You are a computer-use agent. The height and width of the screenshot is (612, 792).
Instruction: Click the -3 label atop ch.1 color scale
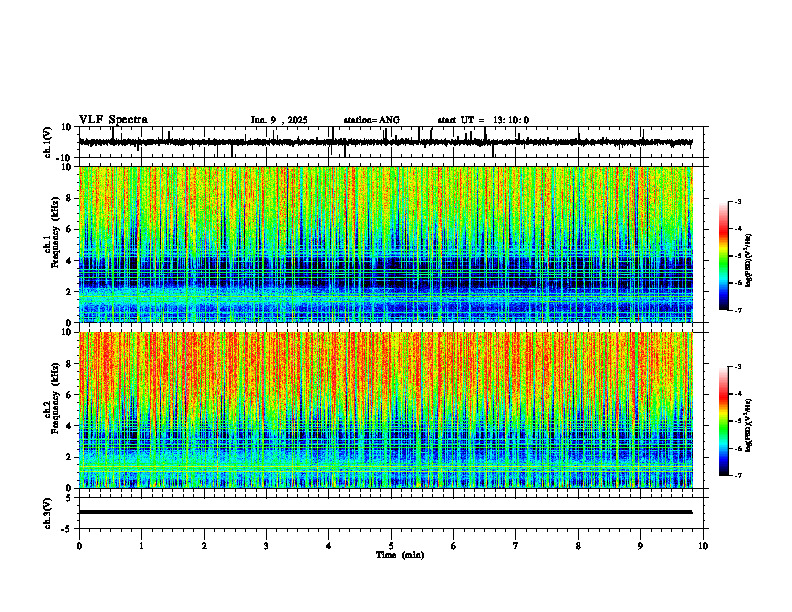click(738, 201)
